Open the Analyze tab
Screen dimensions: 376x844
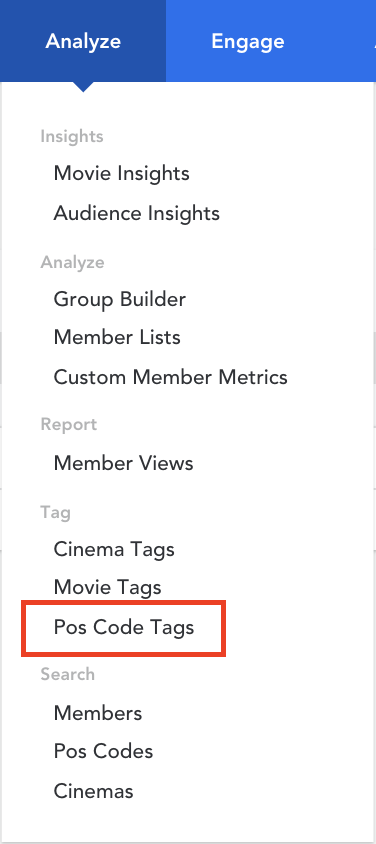tap(83, 41)
